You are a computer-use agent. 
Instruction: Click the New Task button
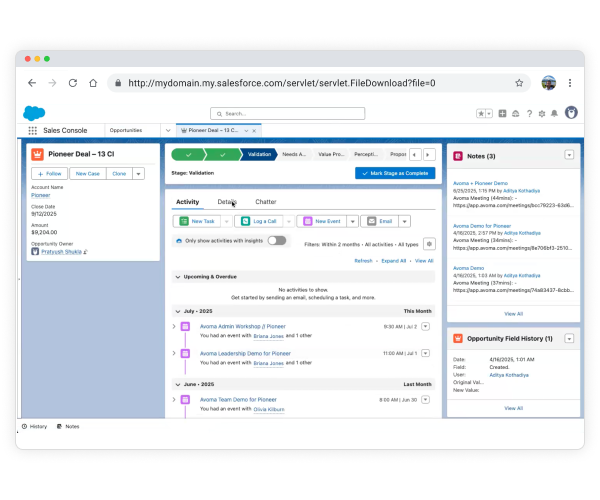(x=197, y=221)
